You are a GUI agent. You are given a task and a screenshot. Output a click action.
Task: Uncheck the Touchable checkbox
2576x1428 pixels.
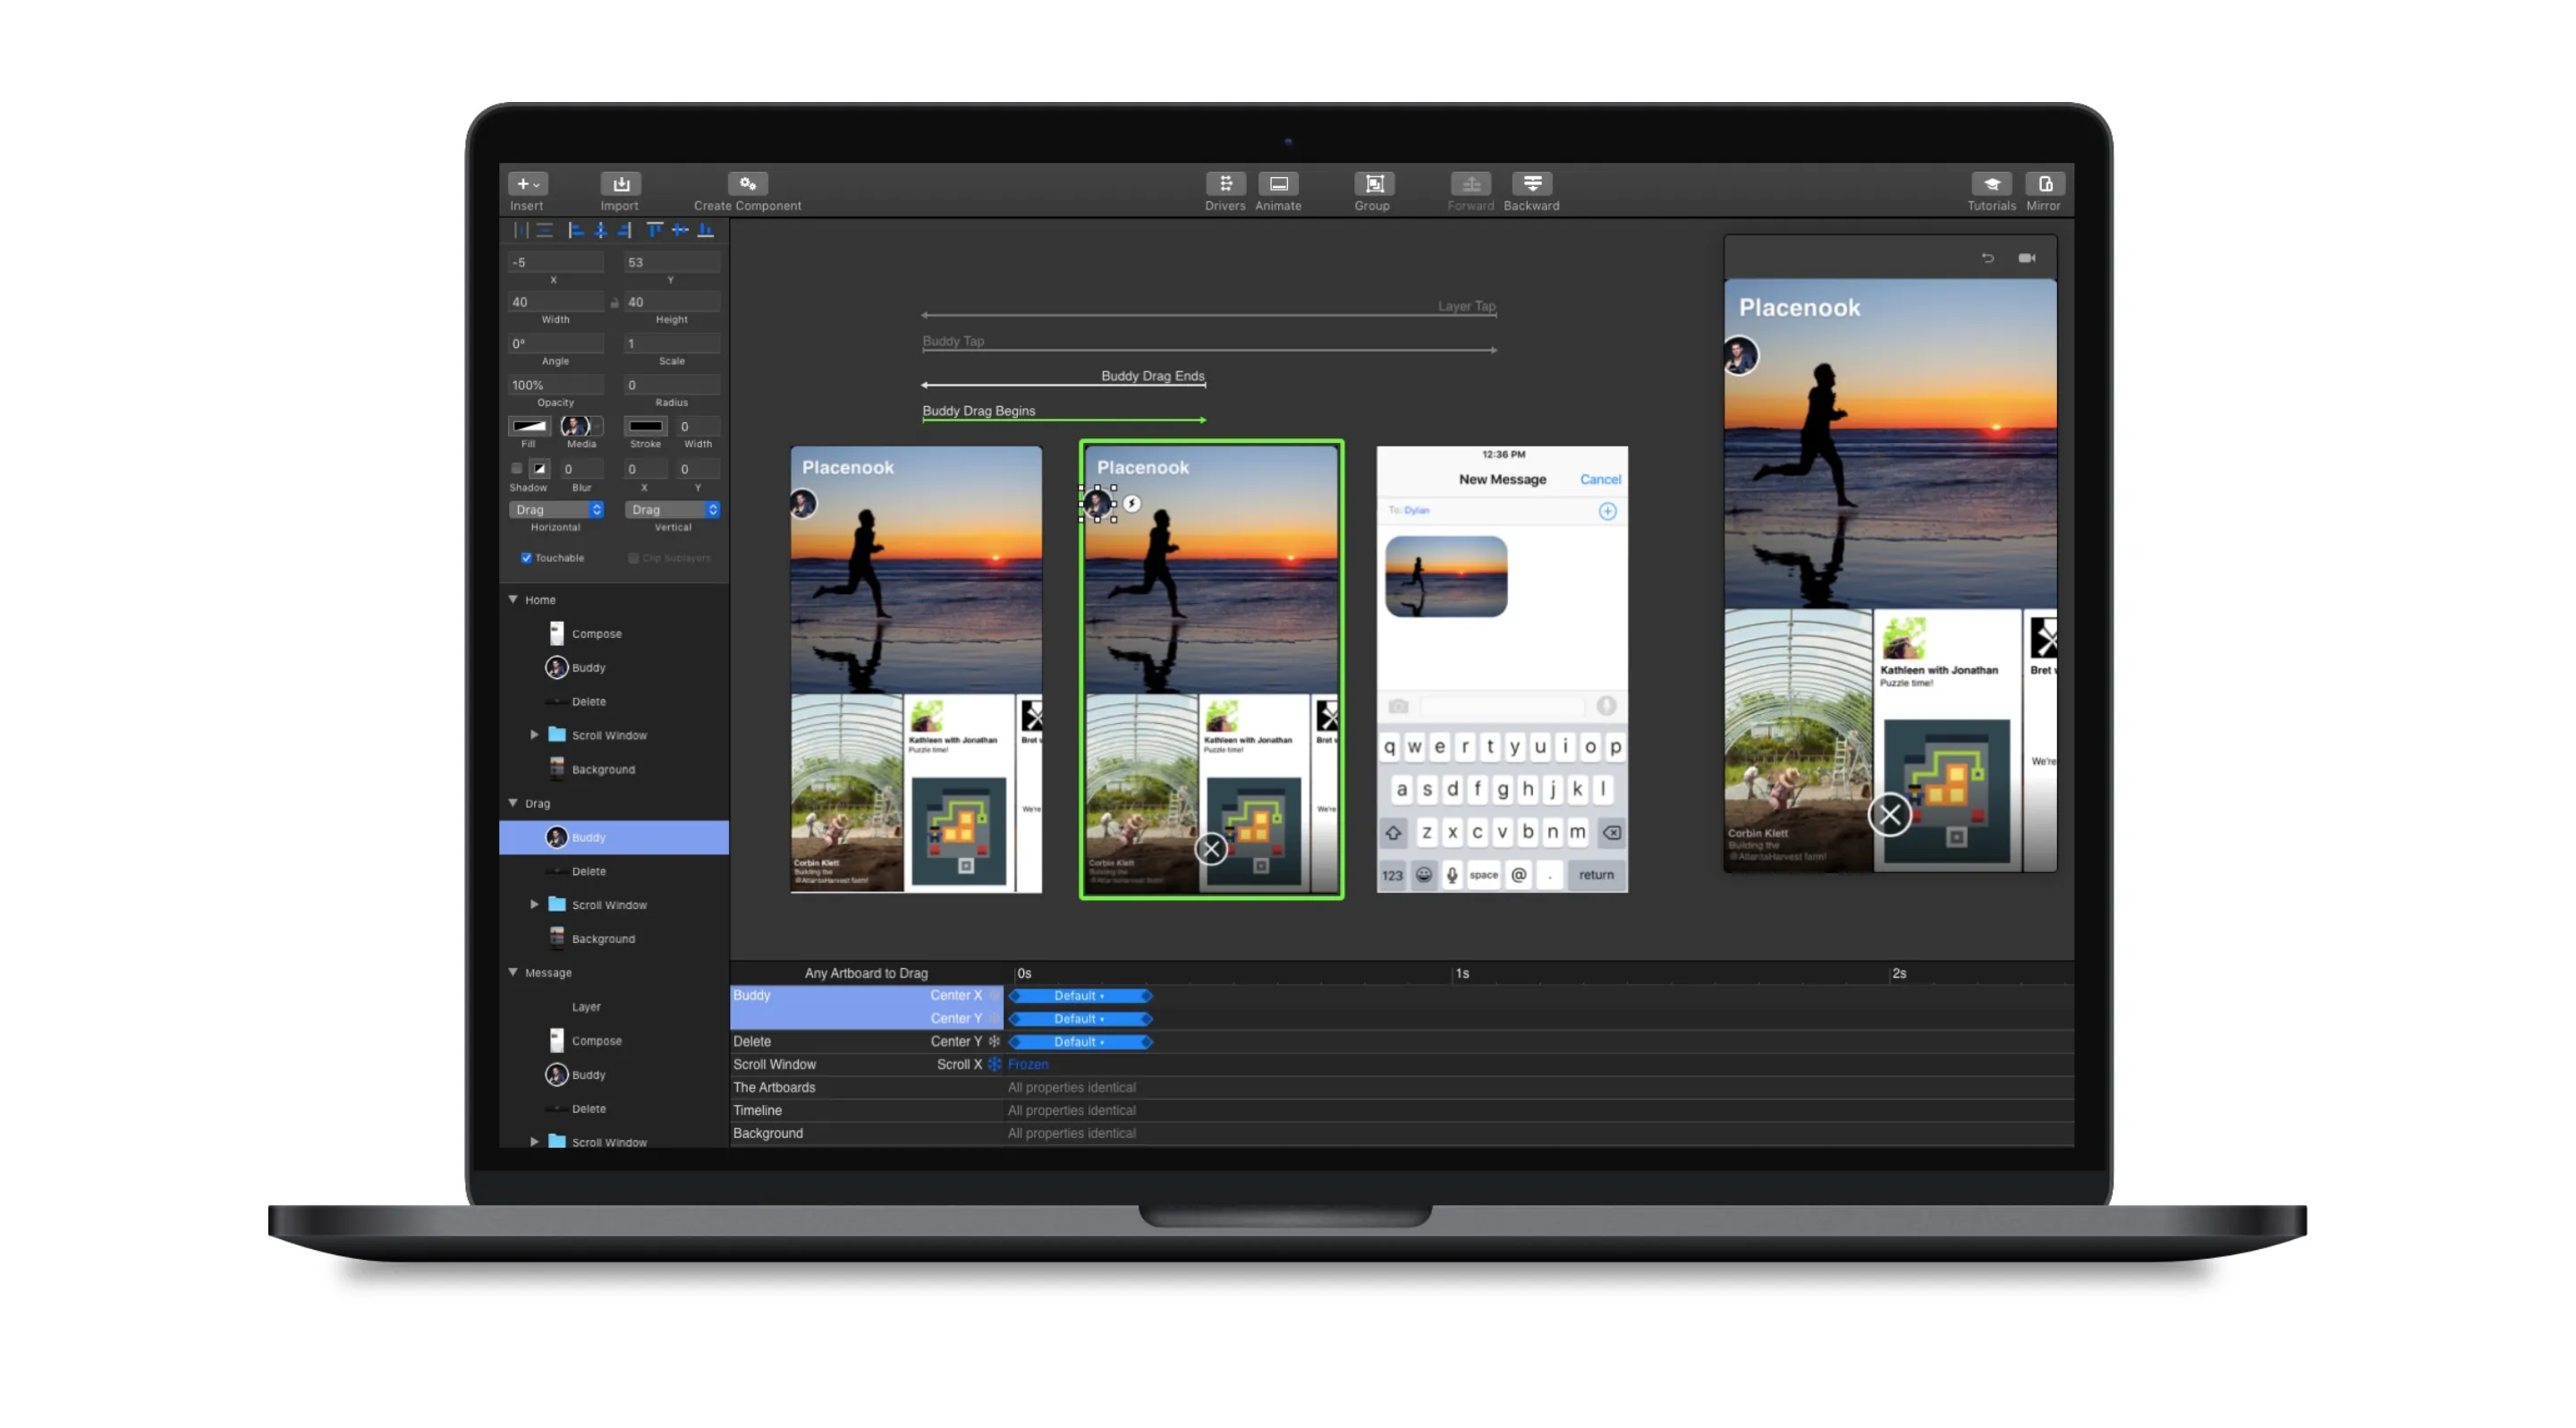click(526, 558)
